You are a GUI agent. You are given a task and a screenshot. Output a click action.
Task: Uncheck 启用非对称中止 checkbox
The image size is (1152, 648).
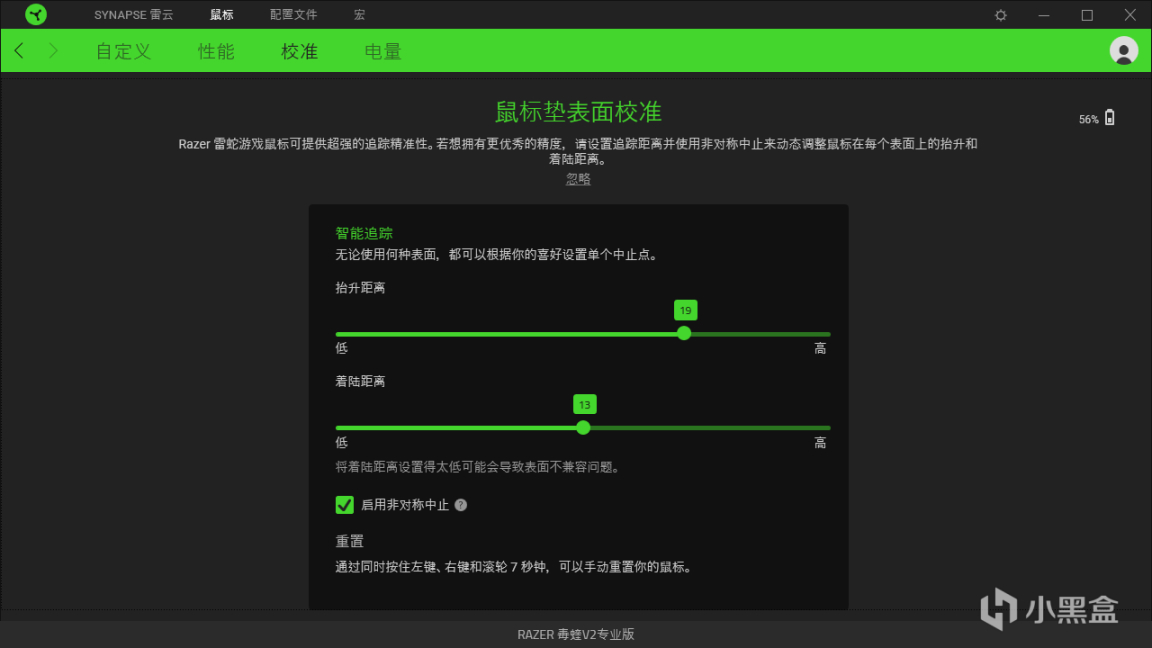(345, 505)
